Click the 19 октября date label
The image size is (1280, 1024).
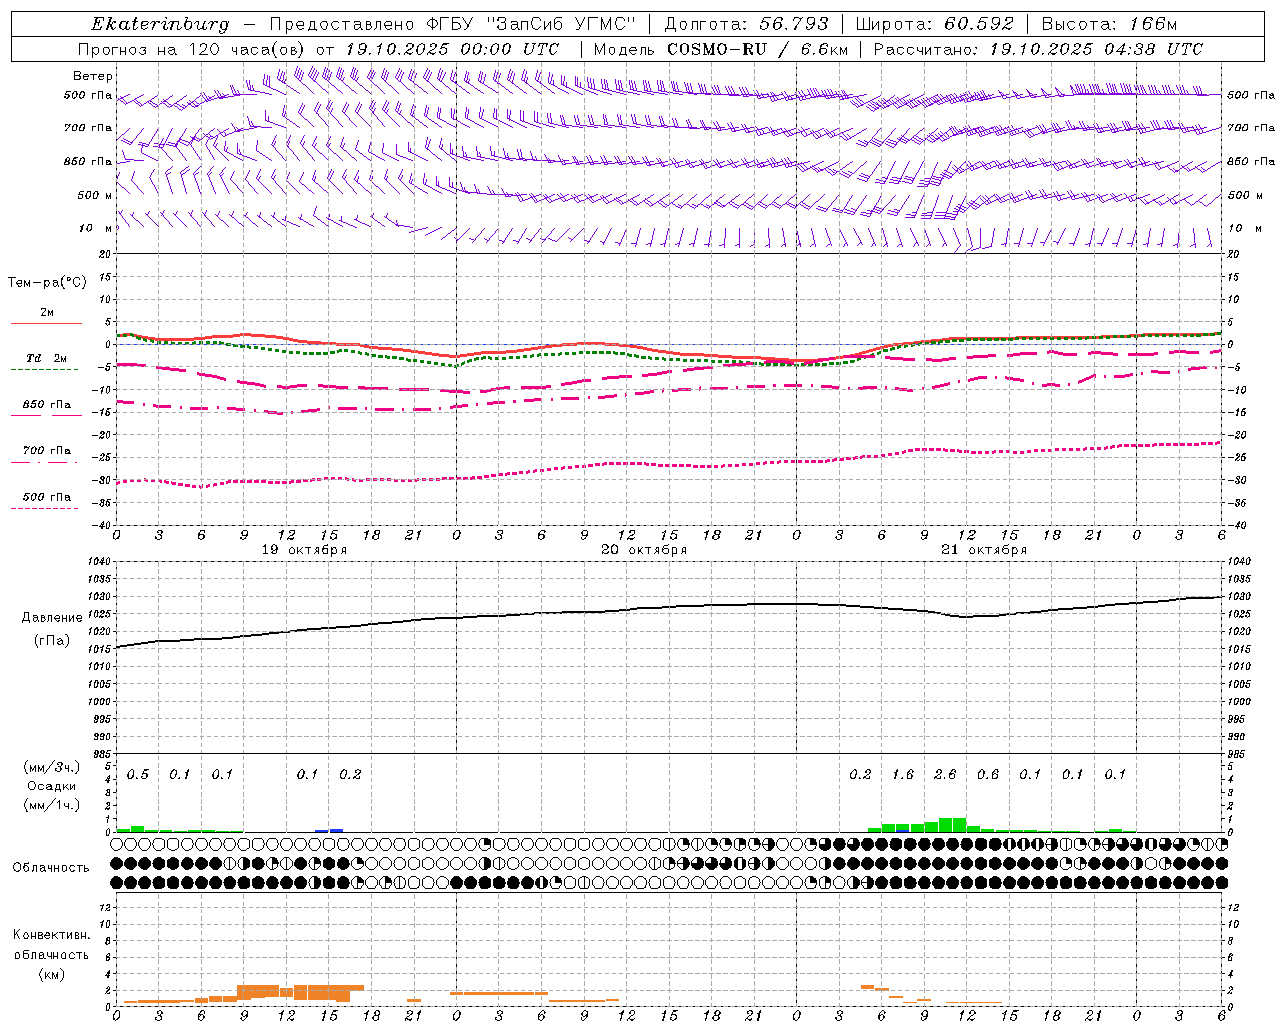pyautogui.click(x=304, y=550)
